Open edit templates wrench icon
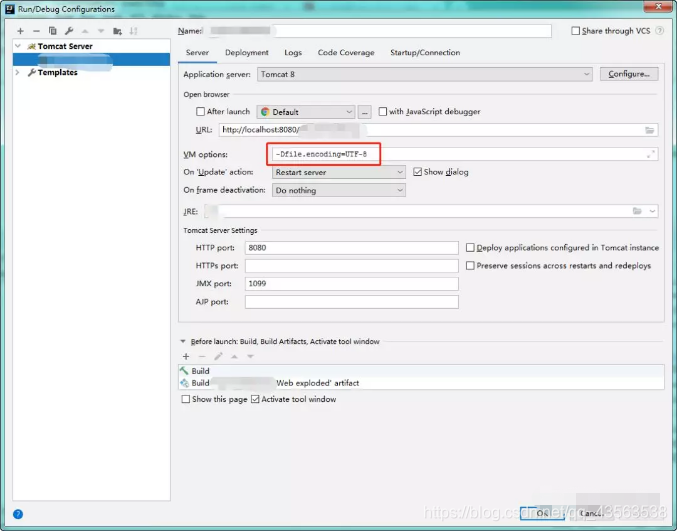 click(x=69, y=31)
